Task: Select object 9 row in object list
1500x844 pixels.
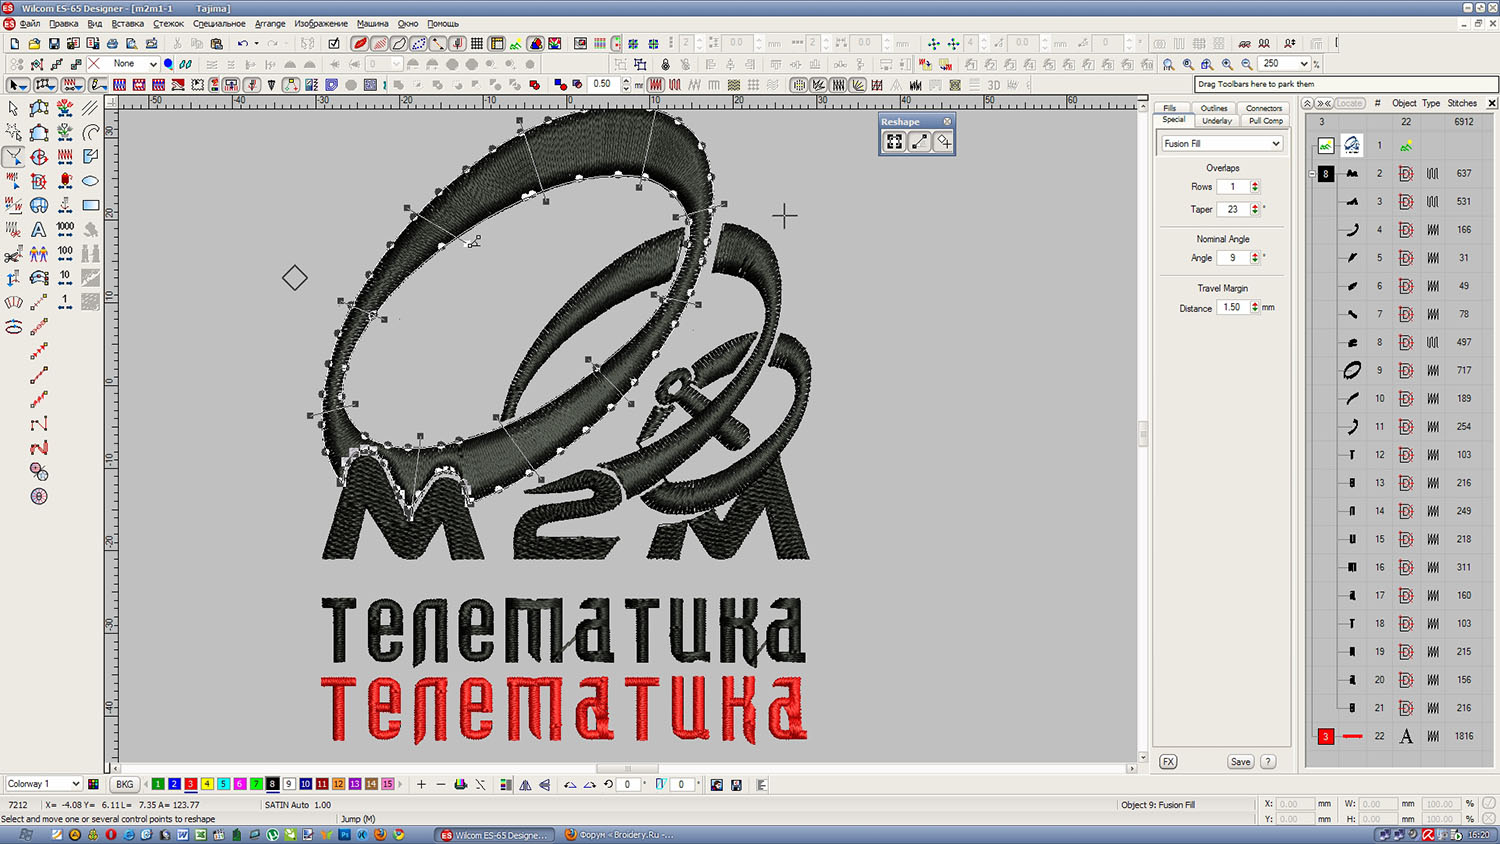Action: tap(1379, 370)
